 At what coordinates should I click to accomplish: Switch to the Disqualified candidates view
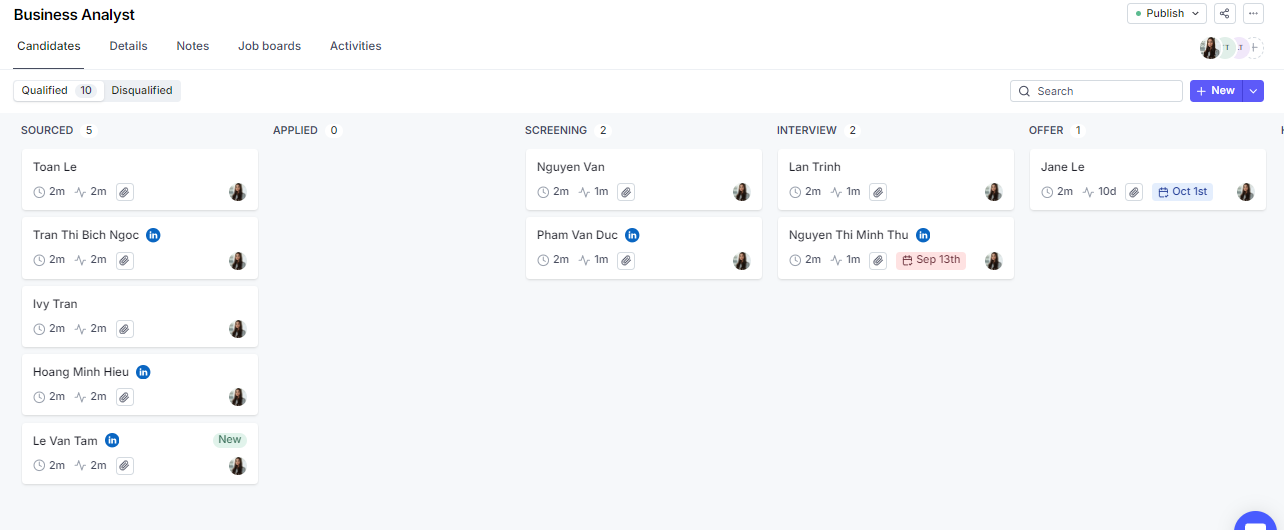click(142, 90)
